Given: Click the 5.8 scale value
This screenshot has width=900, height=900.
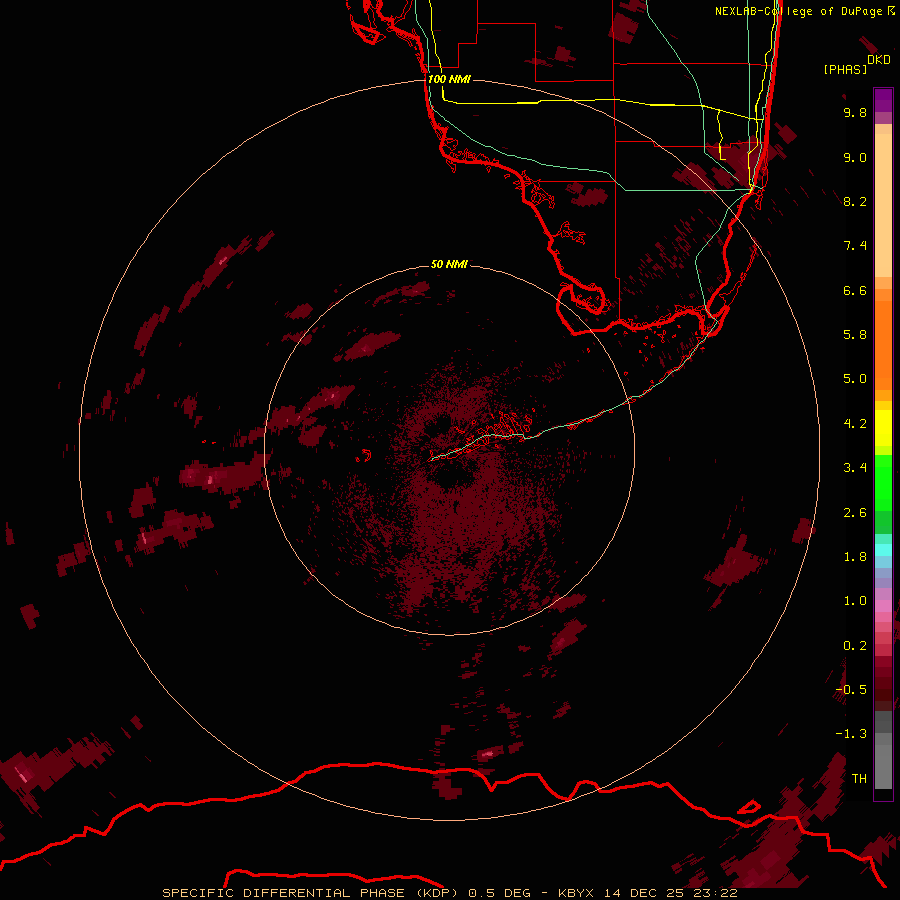Looking at the screenshot, I should pos(855,335).
